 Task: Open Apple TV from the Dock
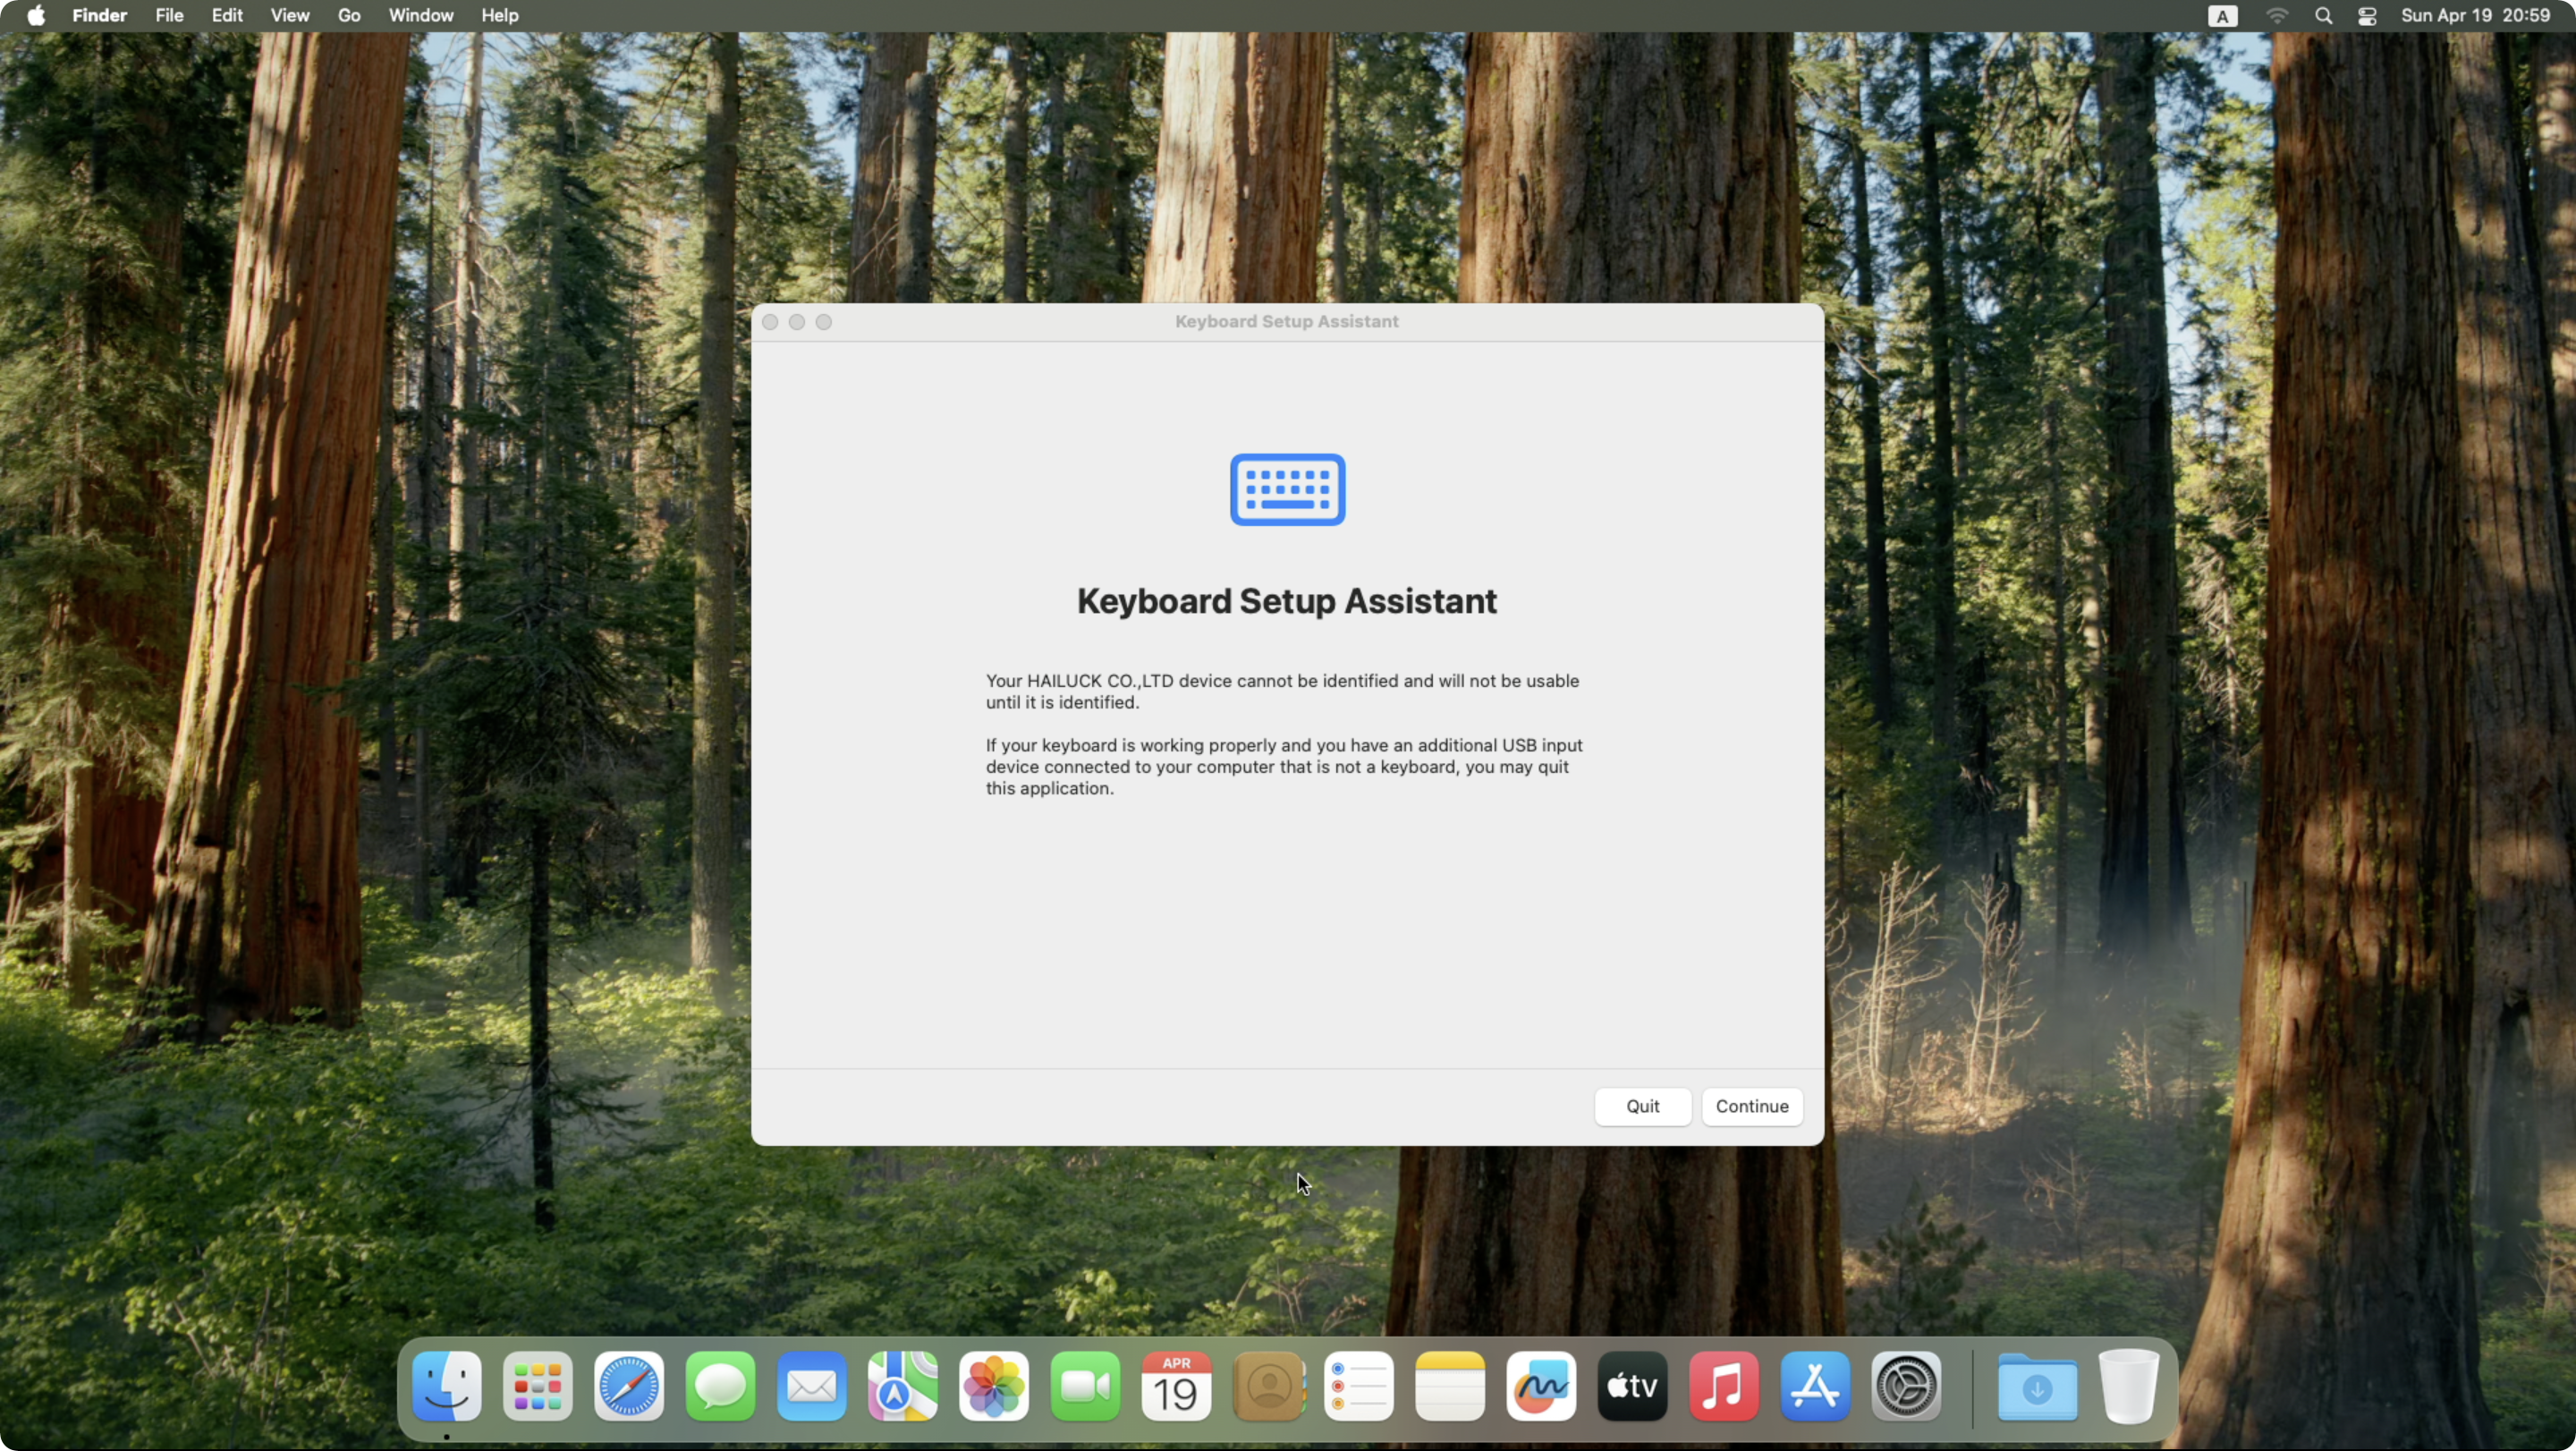(1632, 1386)
